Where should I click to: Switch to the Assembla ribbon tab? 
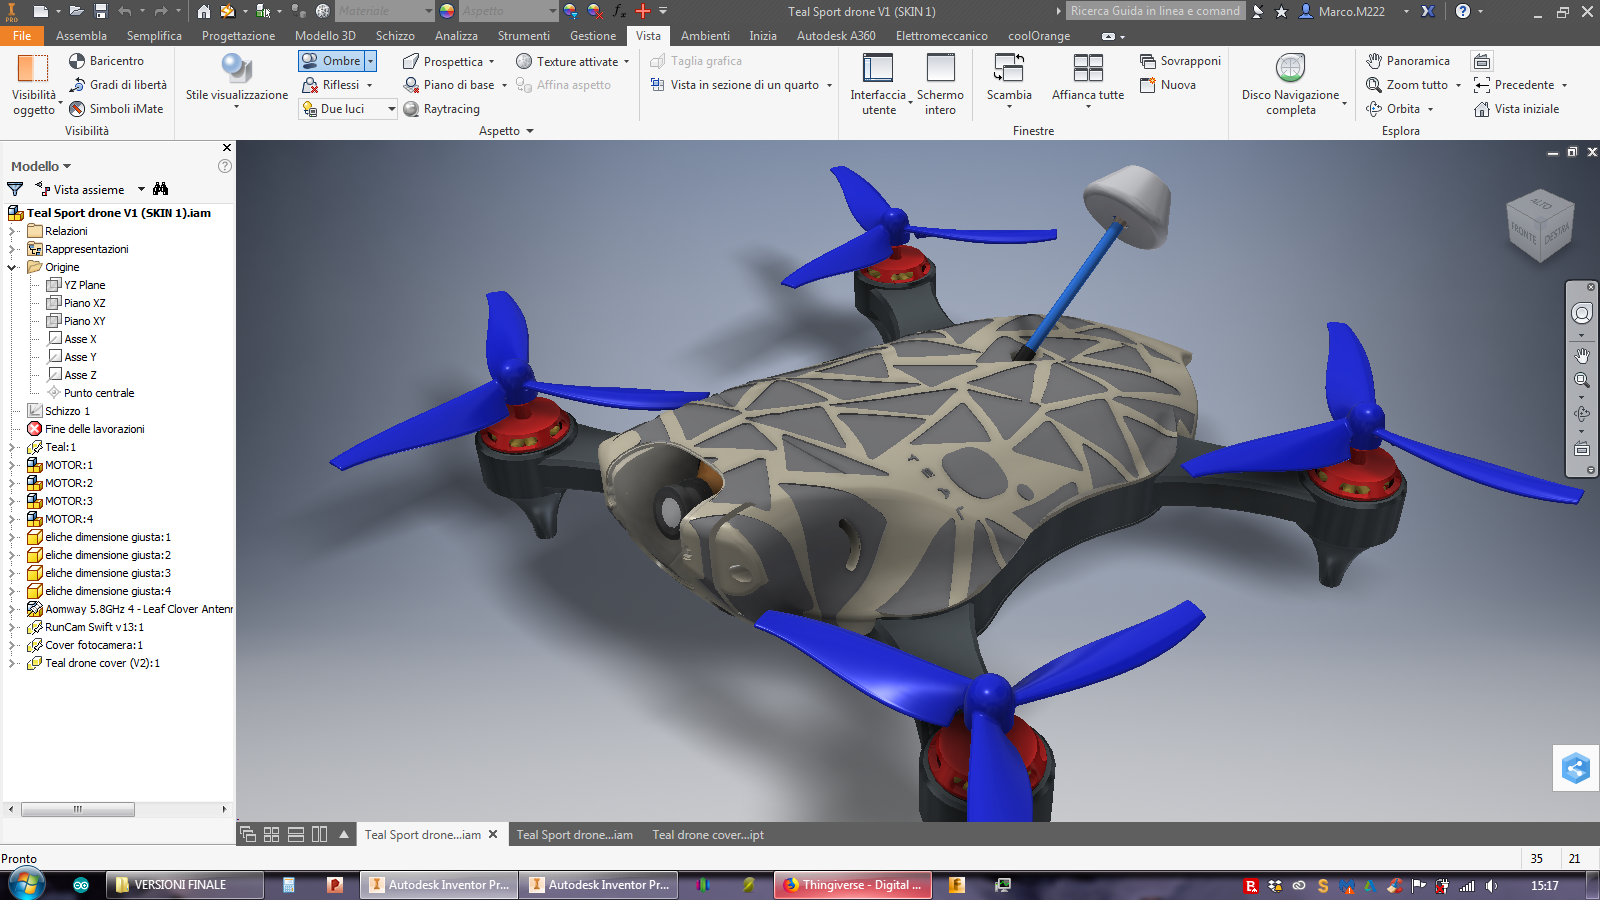click(81, 36)
